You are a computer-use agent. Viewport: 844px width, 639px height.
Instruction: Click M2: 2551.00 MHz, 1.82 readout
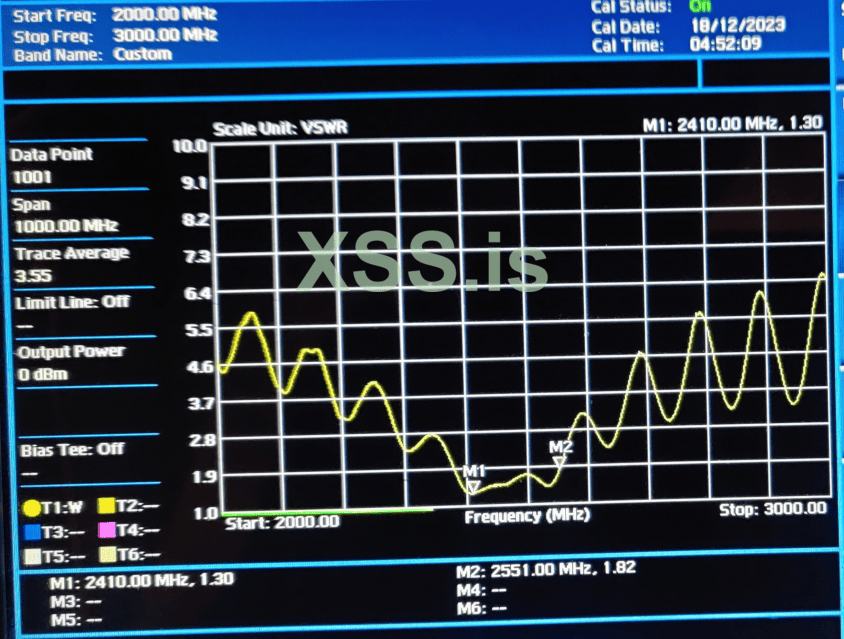pyautogui.click(x=546, y=569)
